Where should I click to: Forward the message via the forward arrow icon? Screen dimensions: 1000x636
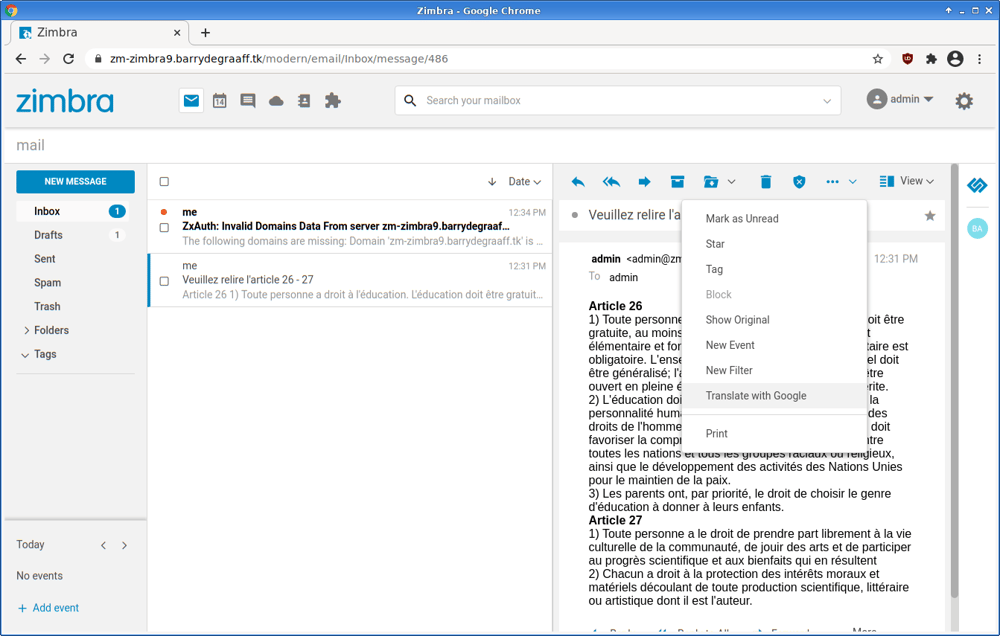pyautogui.click(x=644, y=181)
